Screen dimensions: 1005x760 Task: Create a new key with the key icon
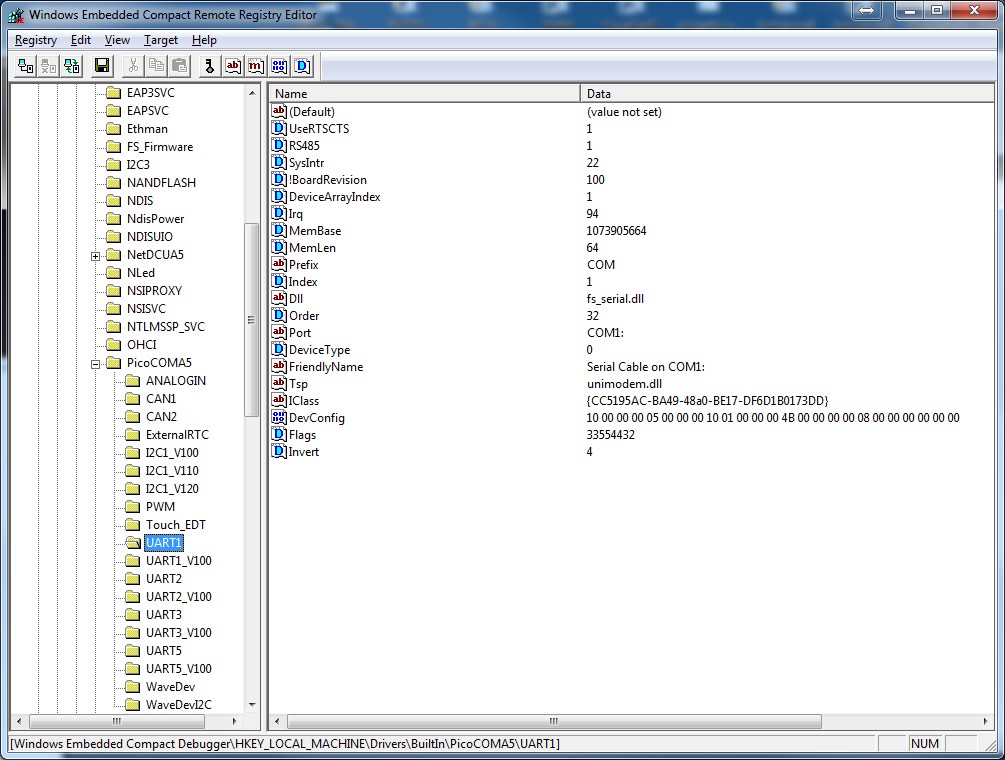click(x=210, y=66)
